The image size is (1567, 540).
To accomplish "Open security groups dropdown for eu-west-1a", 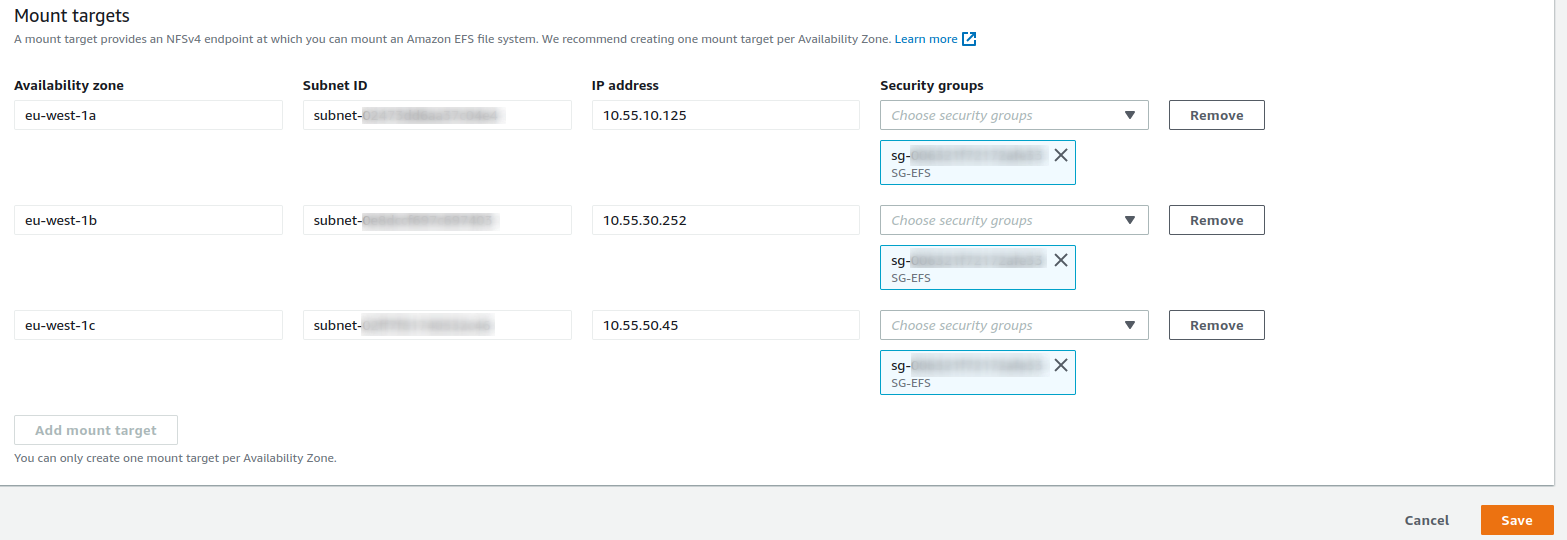I will (1014, 115).
